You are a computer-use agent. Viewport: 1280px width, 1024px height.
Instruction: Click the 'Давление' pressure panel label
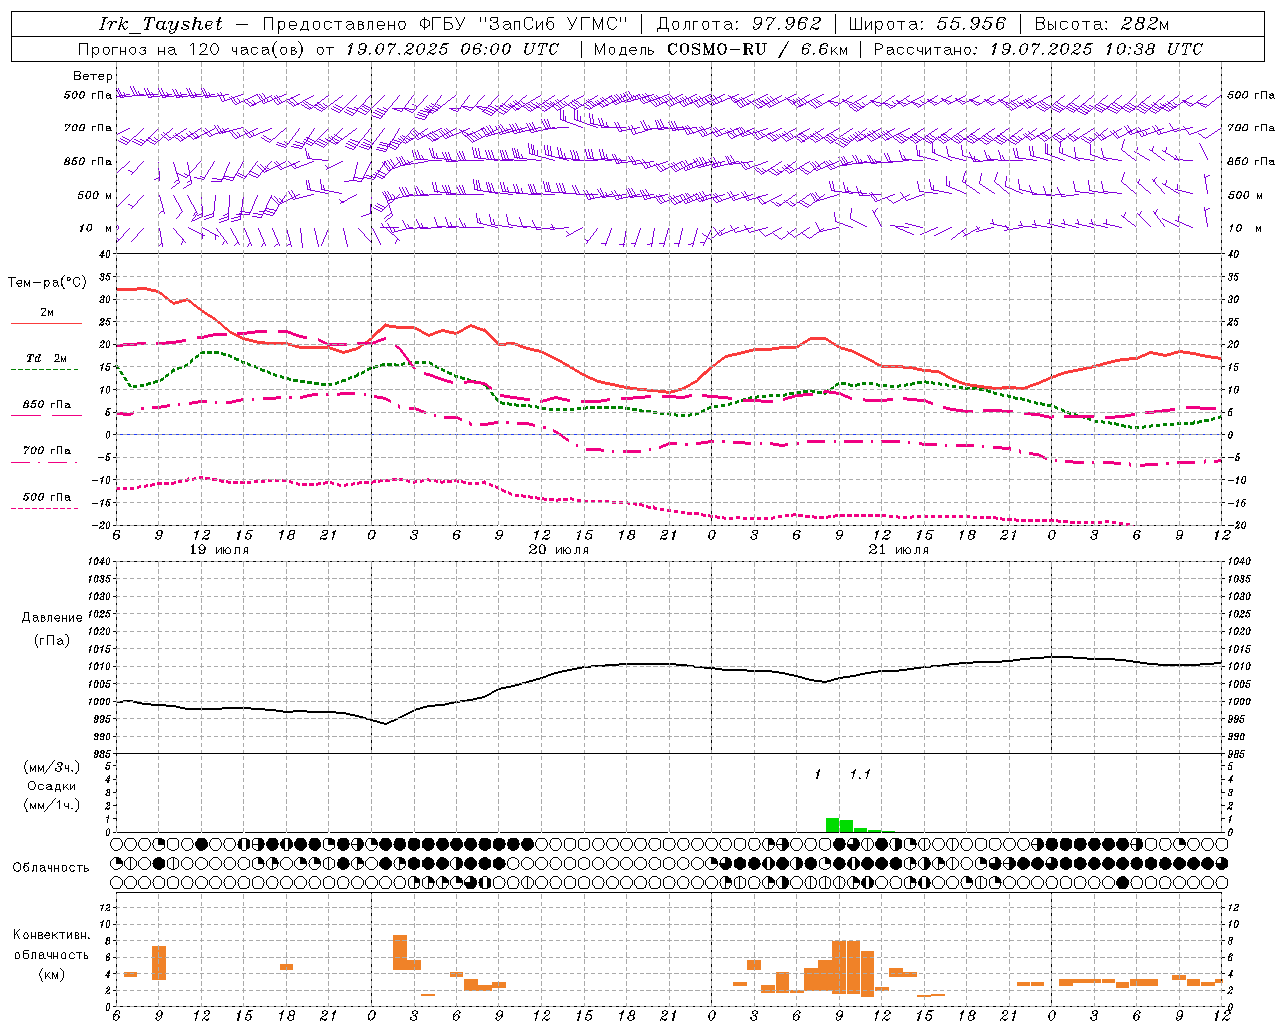[52, 618]
